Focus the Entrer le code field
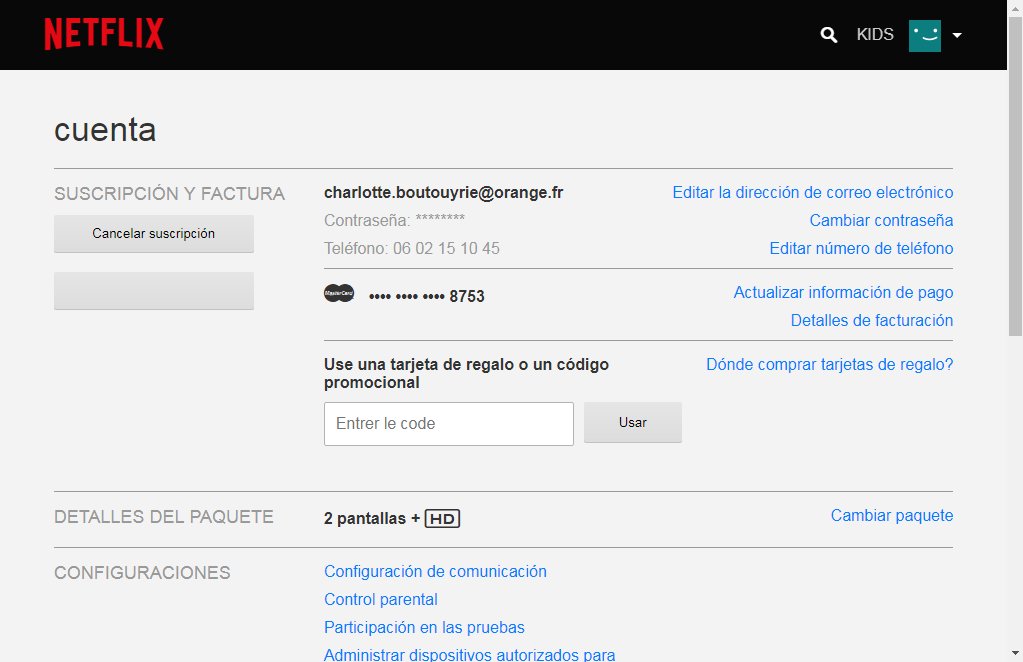This screenshot has height=662, width=1023. coord(449,424)
